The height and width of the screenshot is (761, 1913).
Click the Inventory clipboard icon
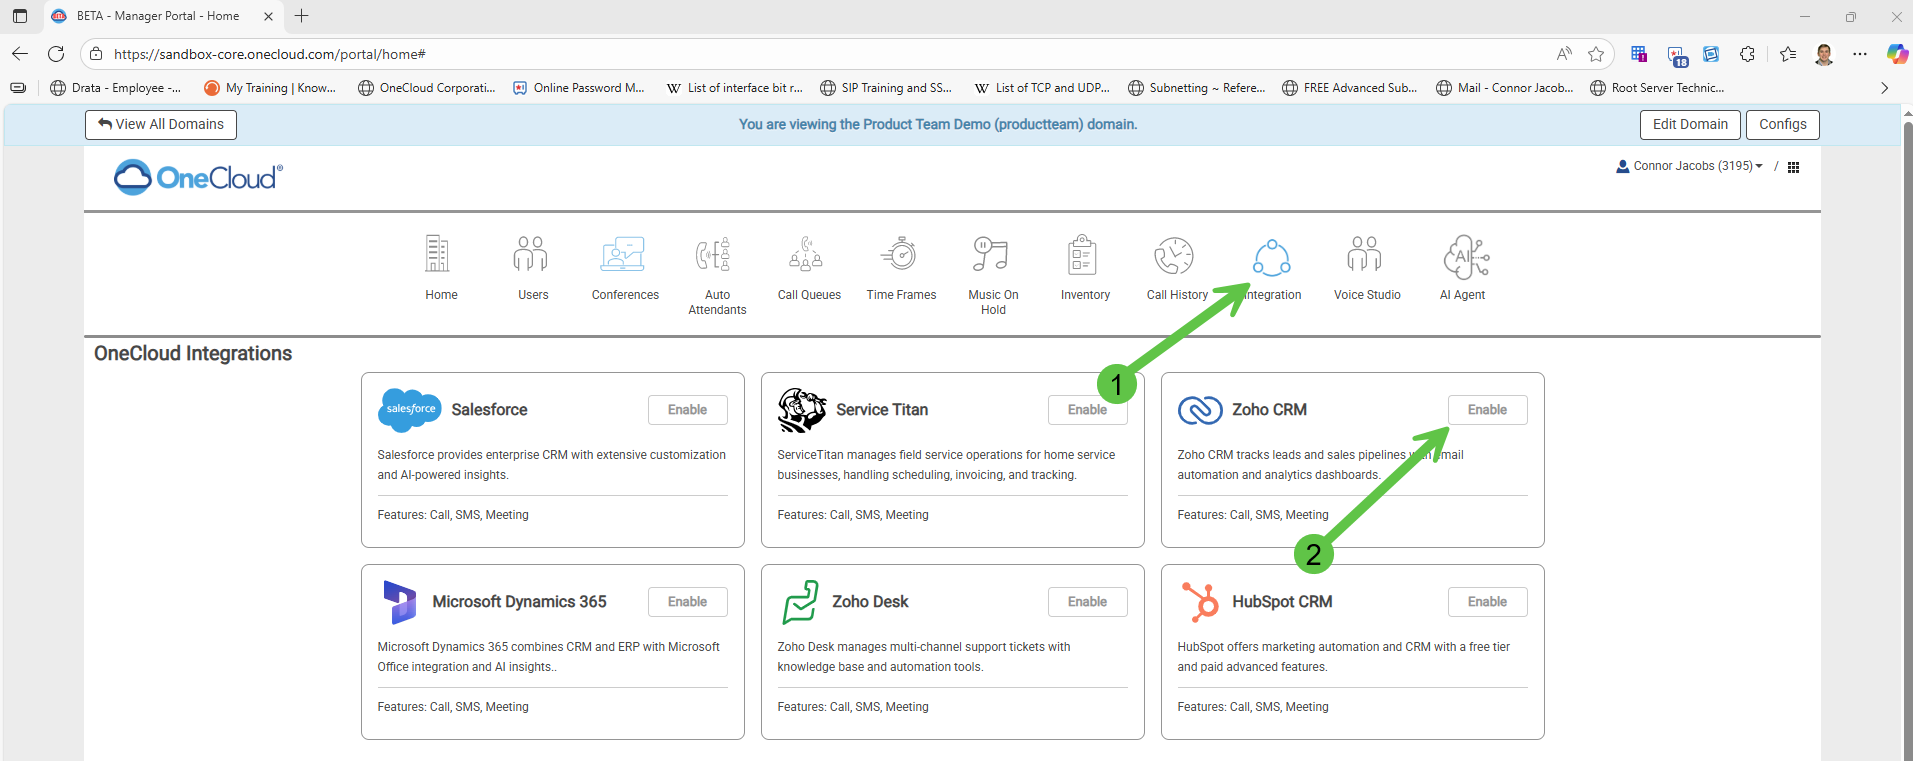1084,256
